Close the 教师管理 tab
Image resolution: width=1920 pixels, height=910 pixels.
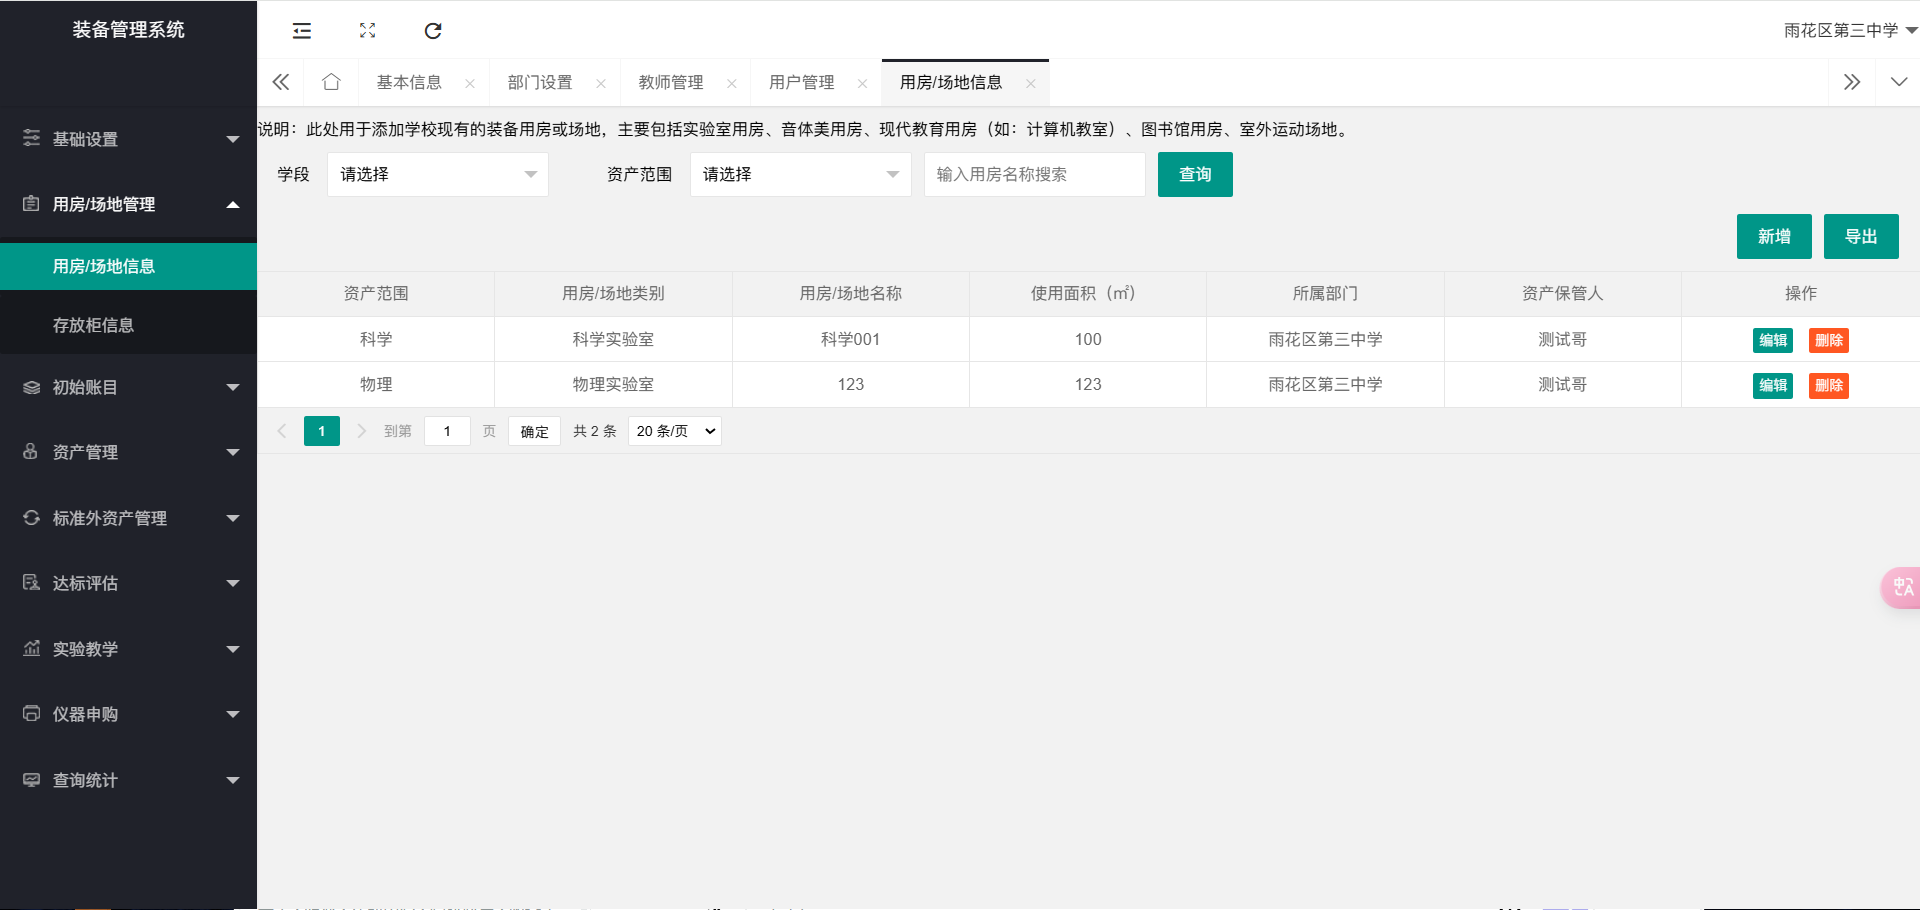pyautogui.click(x=732, y=84)
